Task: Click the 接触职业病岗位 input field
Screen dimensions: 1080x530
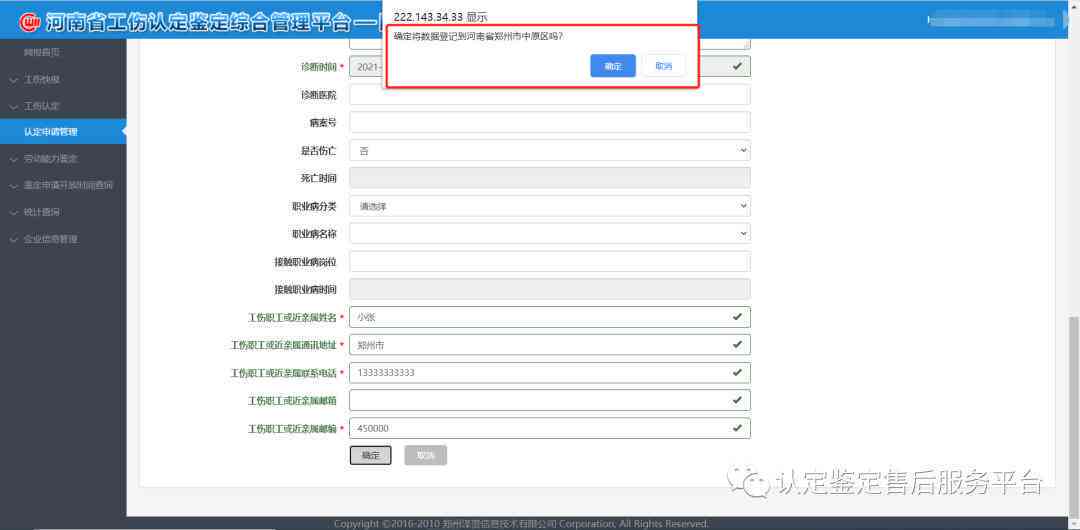Action: [x=550, y=262]
